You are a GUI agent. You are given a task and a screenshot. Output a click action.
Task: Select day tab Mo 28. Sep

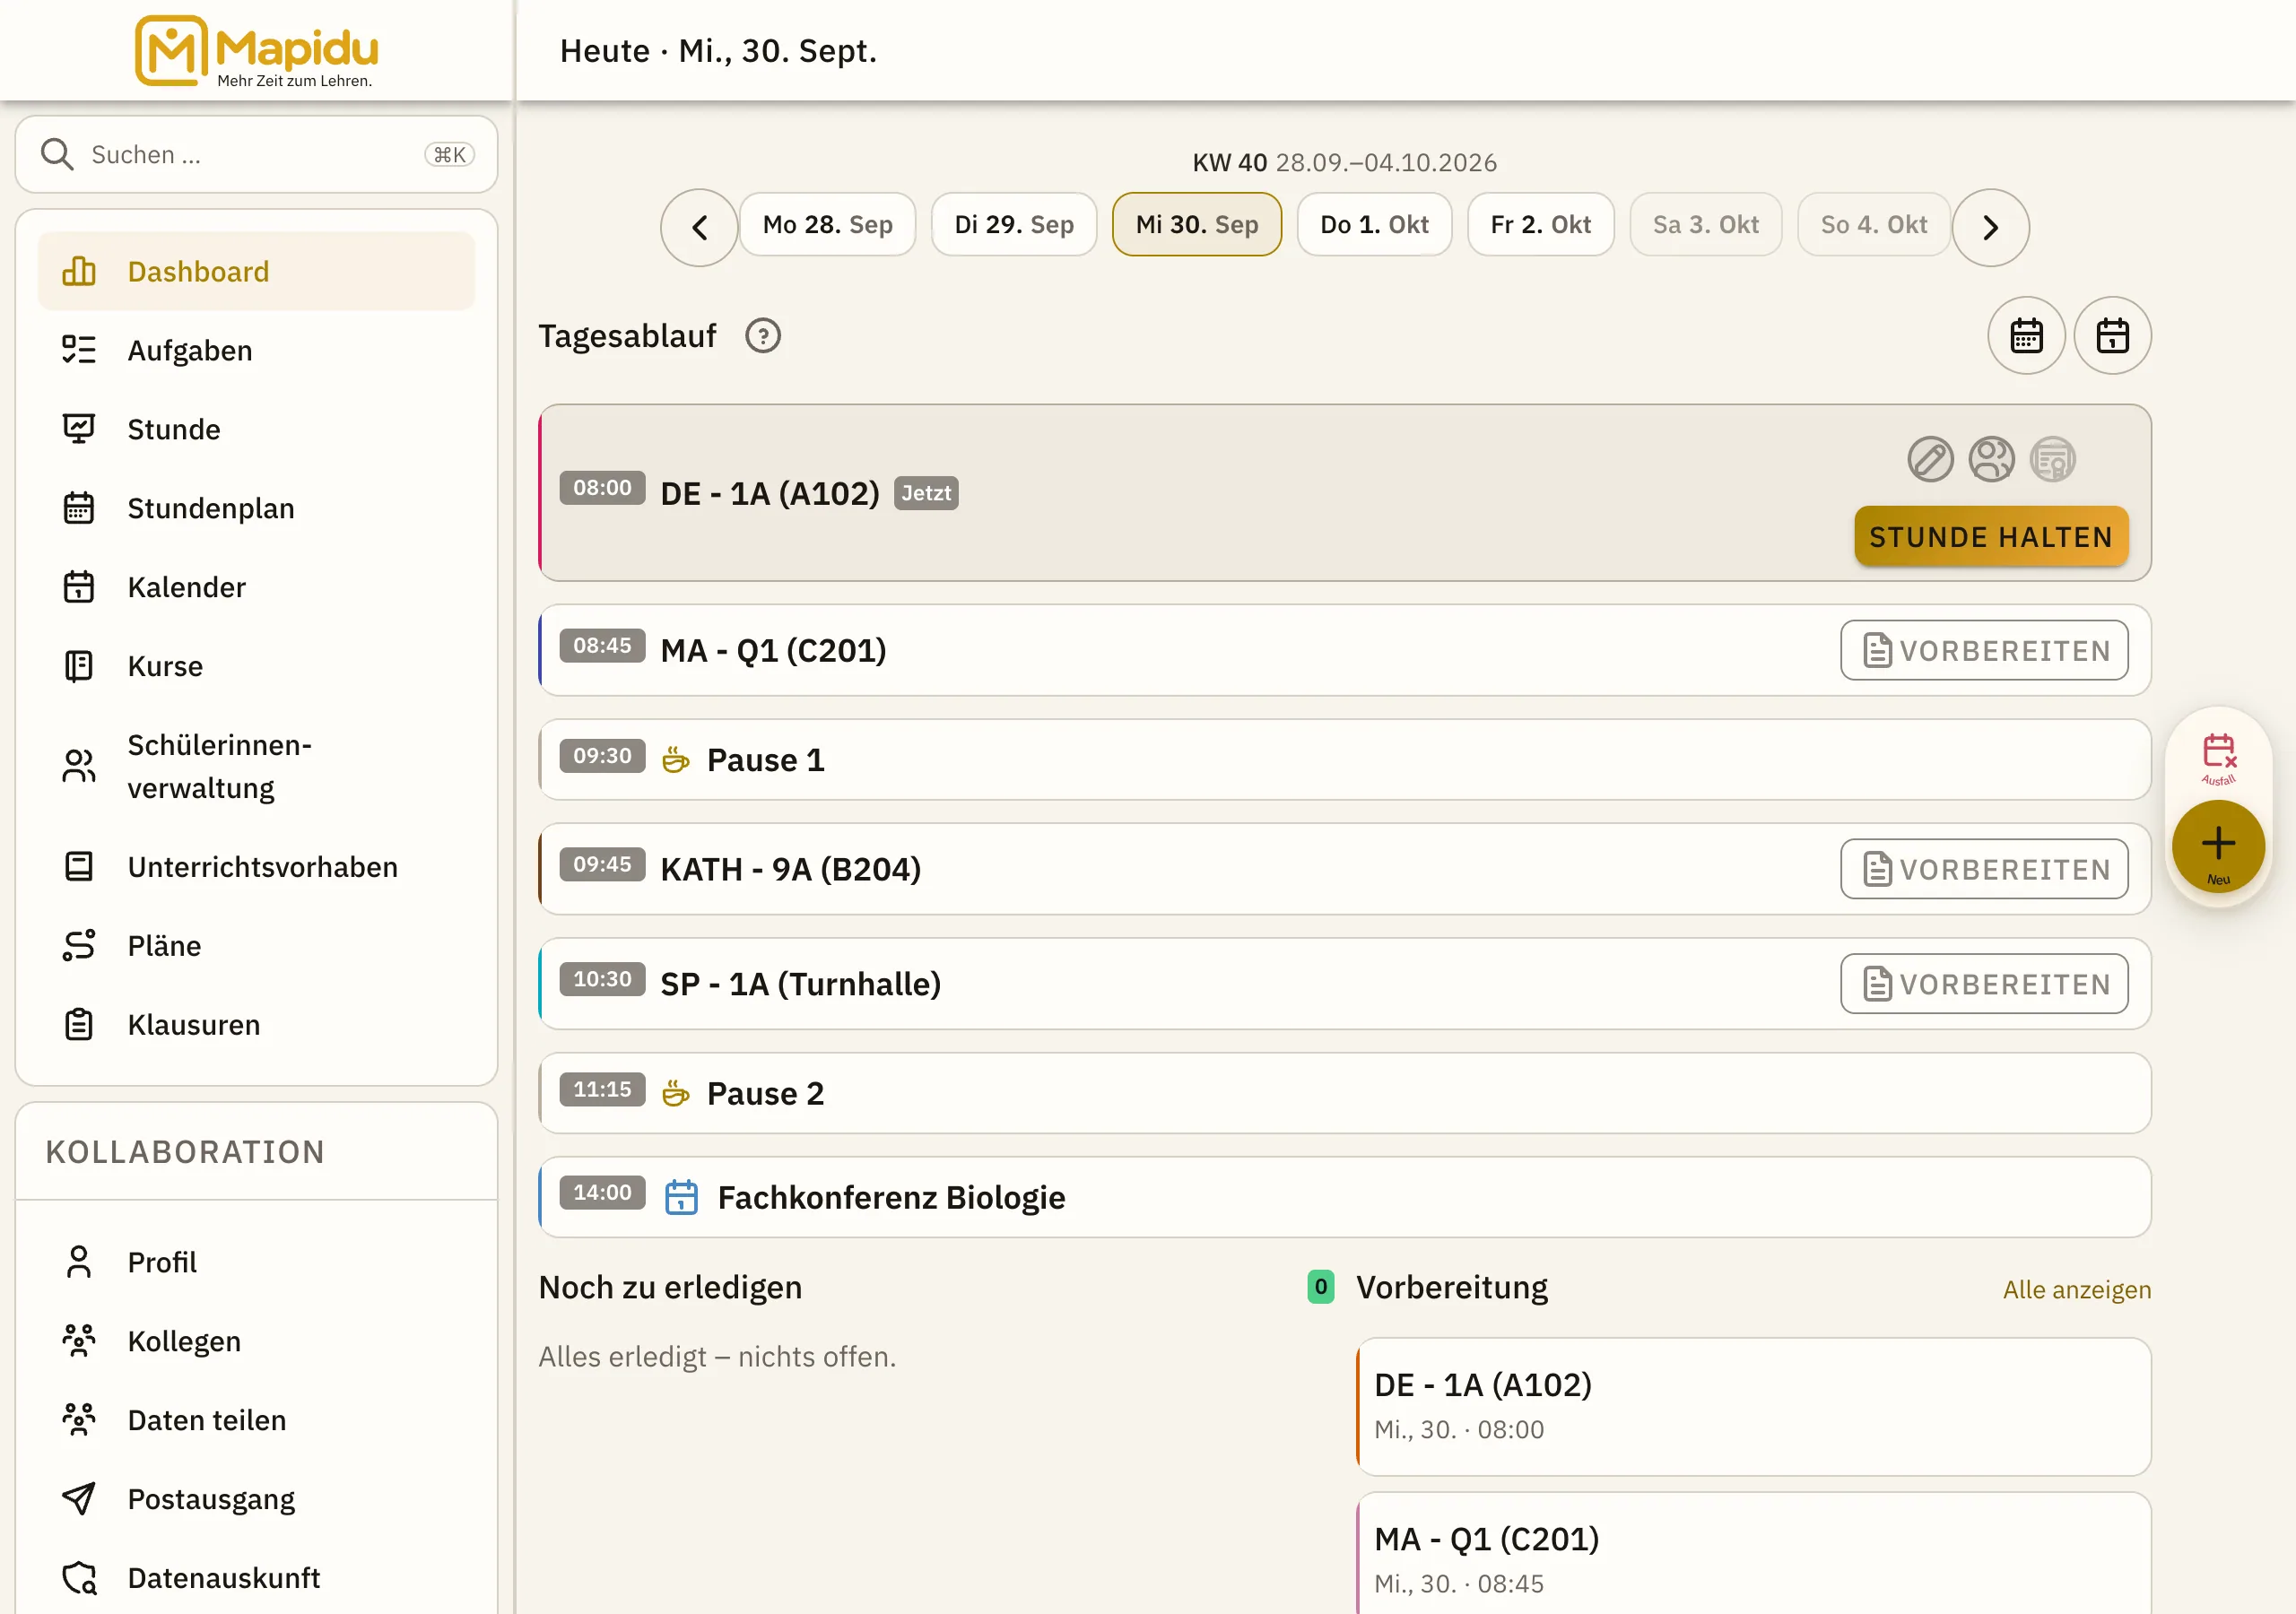[827, 225]
